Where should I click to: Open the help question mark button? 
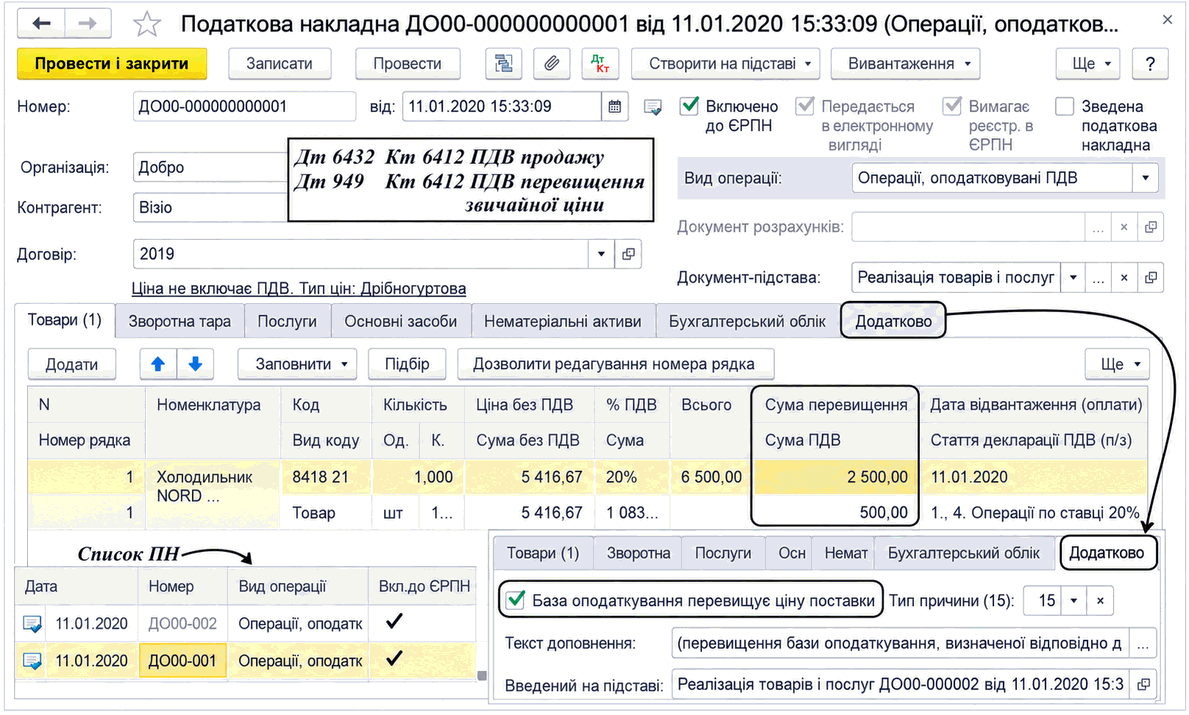click(x=1150, y=64)
